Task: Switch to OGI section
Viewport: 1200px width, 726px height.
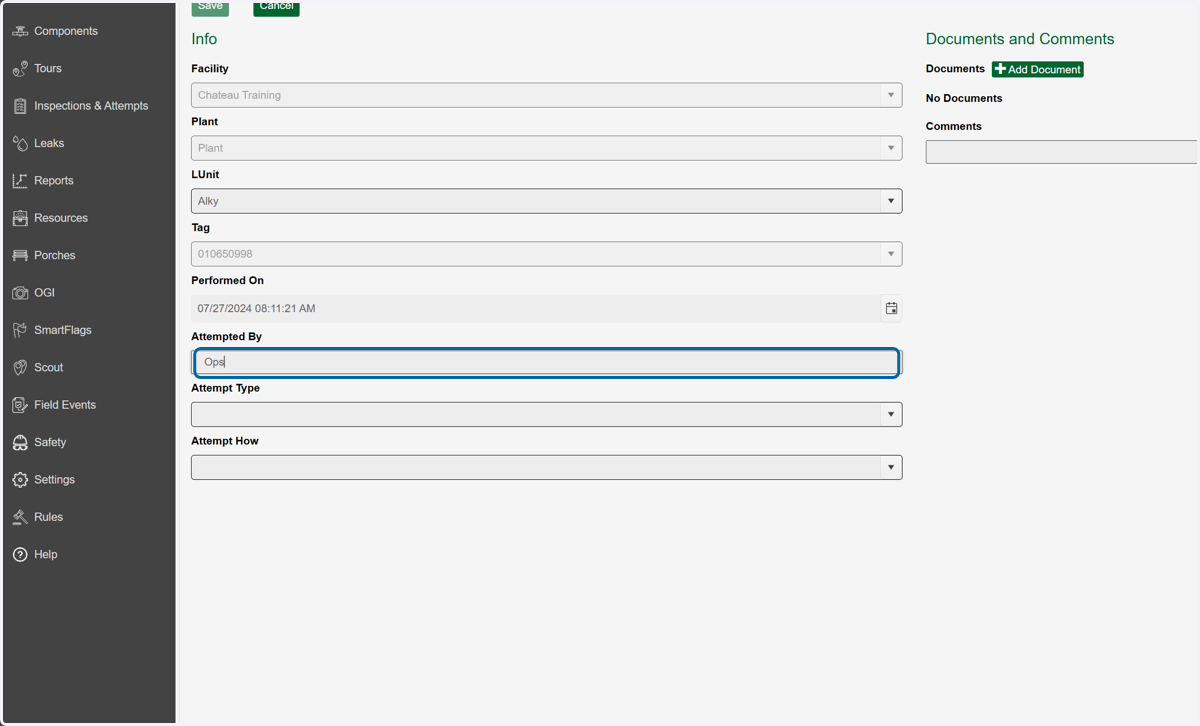Action: tap(44, 293)
